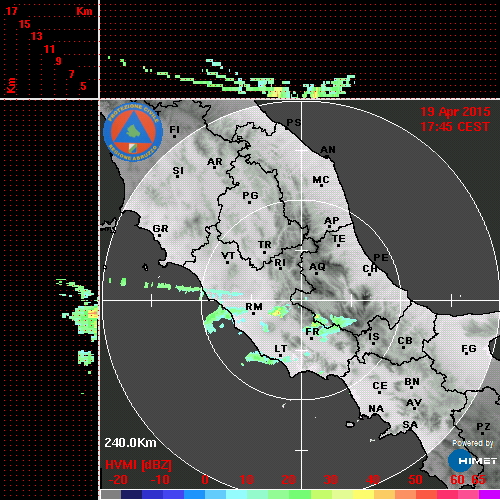Click the 19 Apr 2015 date text

point(455,112)
